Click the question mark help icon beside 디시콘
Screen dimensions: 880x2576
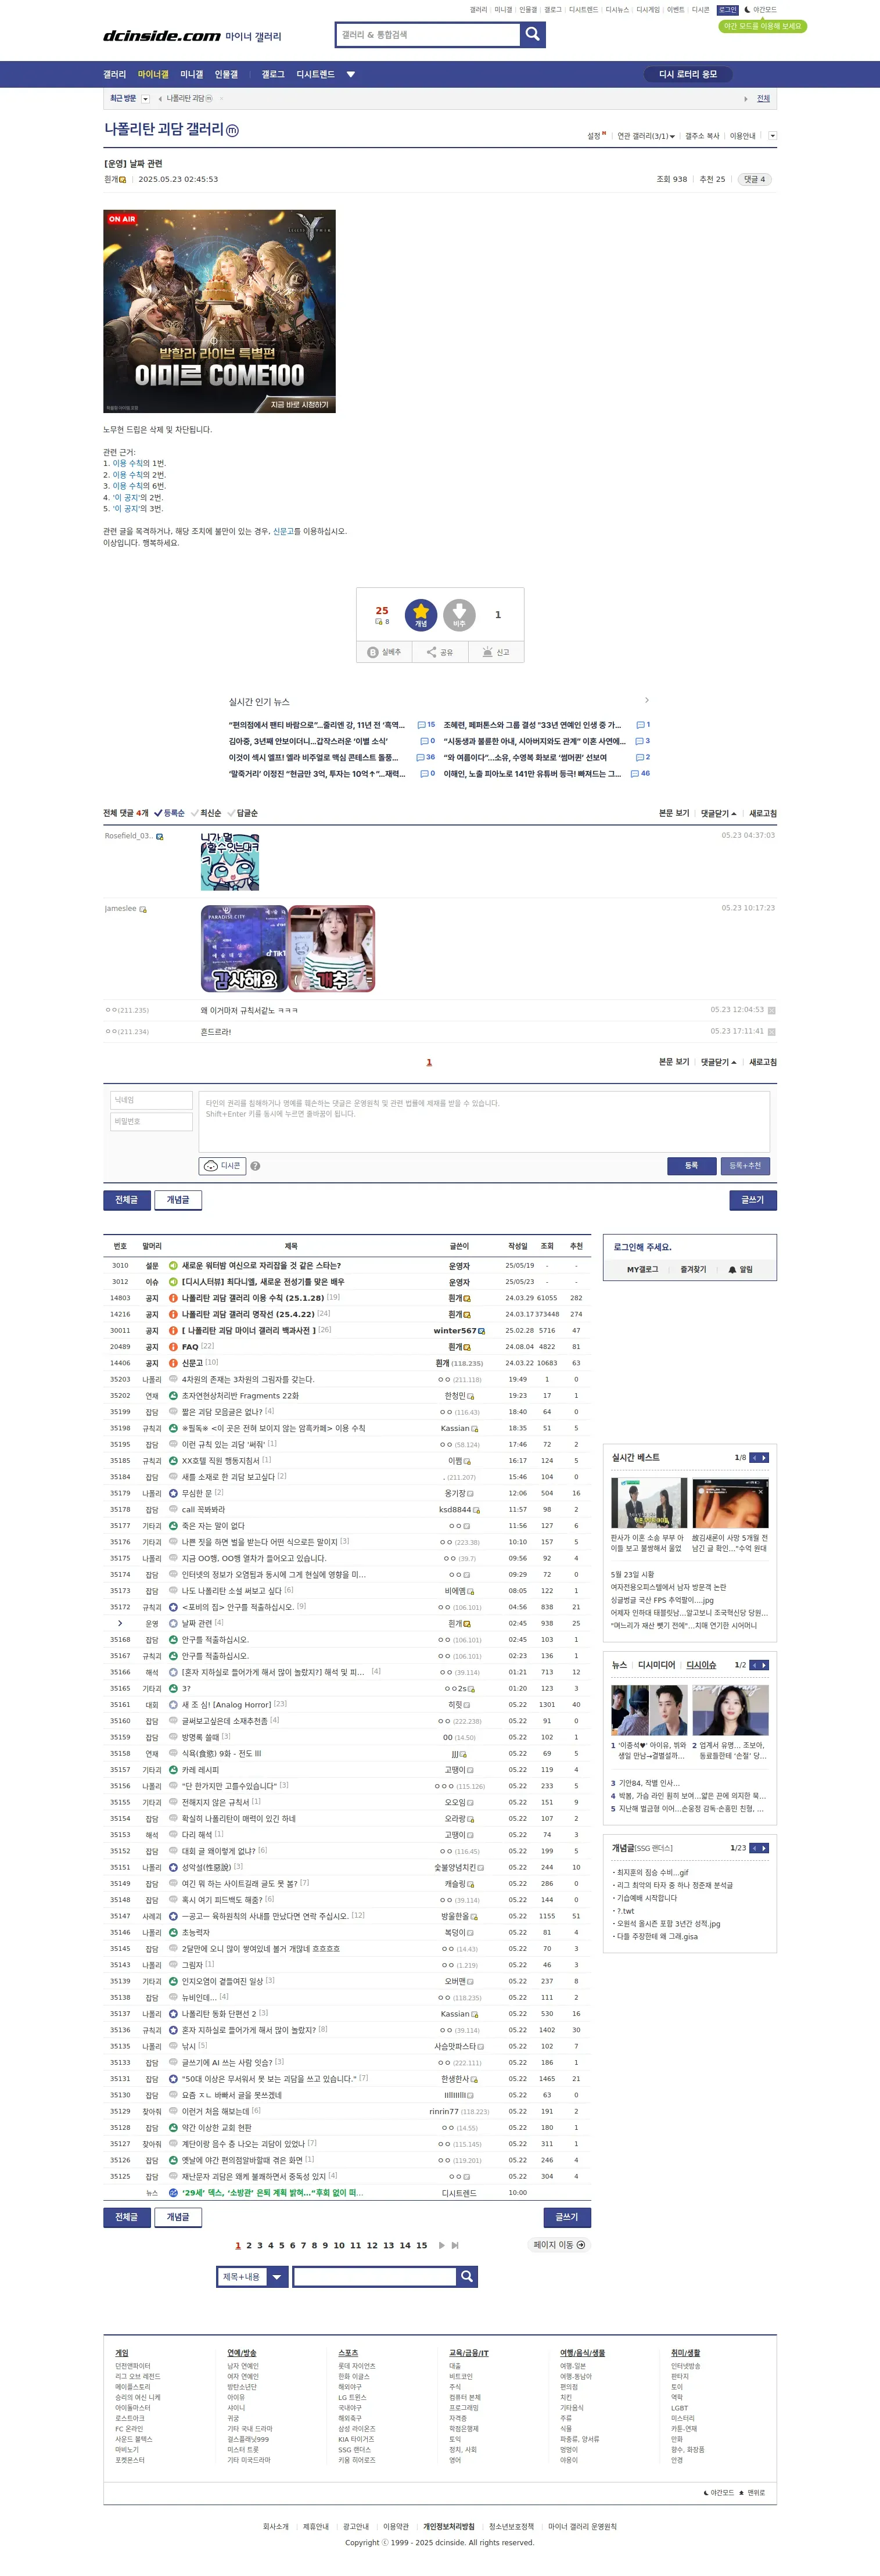coord(255,1166)
